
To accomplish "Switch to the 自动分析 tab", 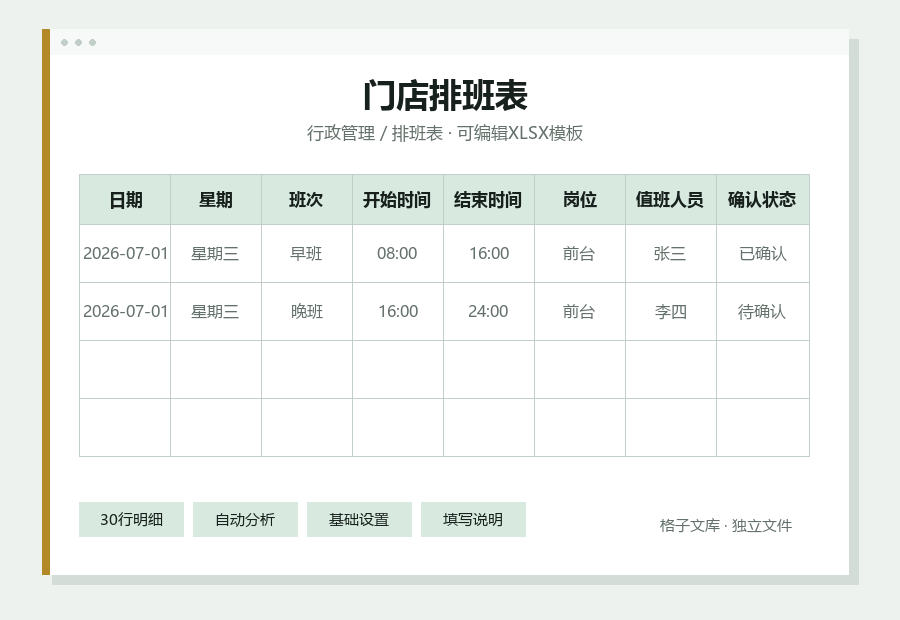I will click(x=245, y=520).
